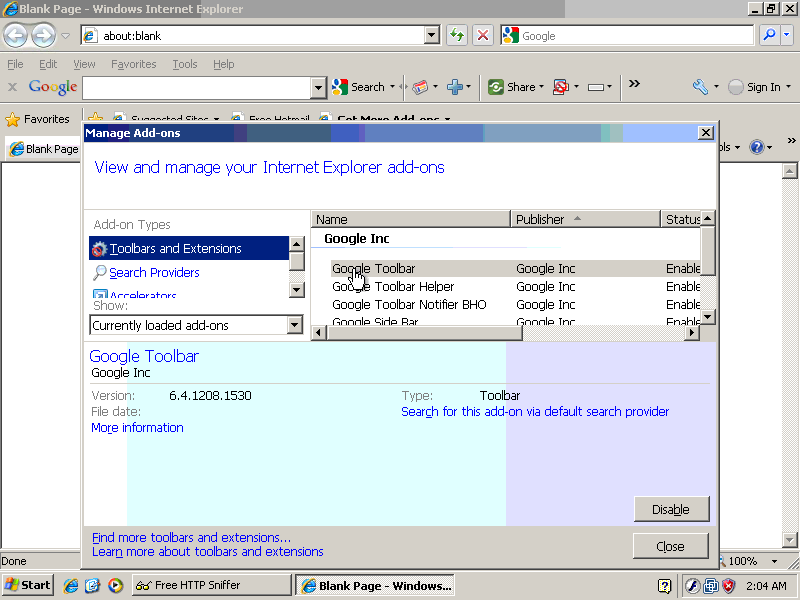800x600 pixels.
Task: Expand the Sign In dropdown arrow
Action: tap(788, 87)
